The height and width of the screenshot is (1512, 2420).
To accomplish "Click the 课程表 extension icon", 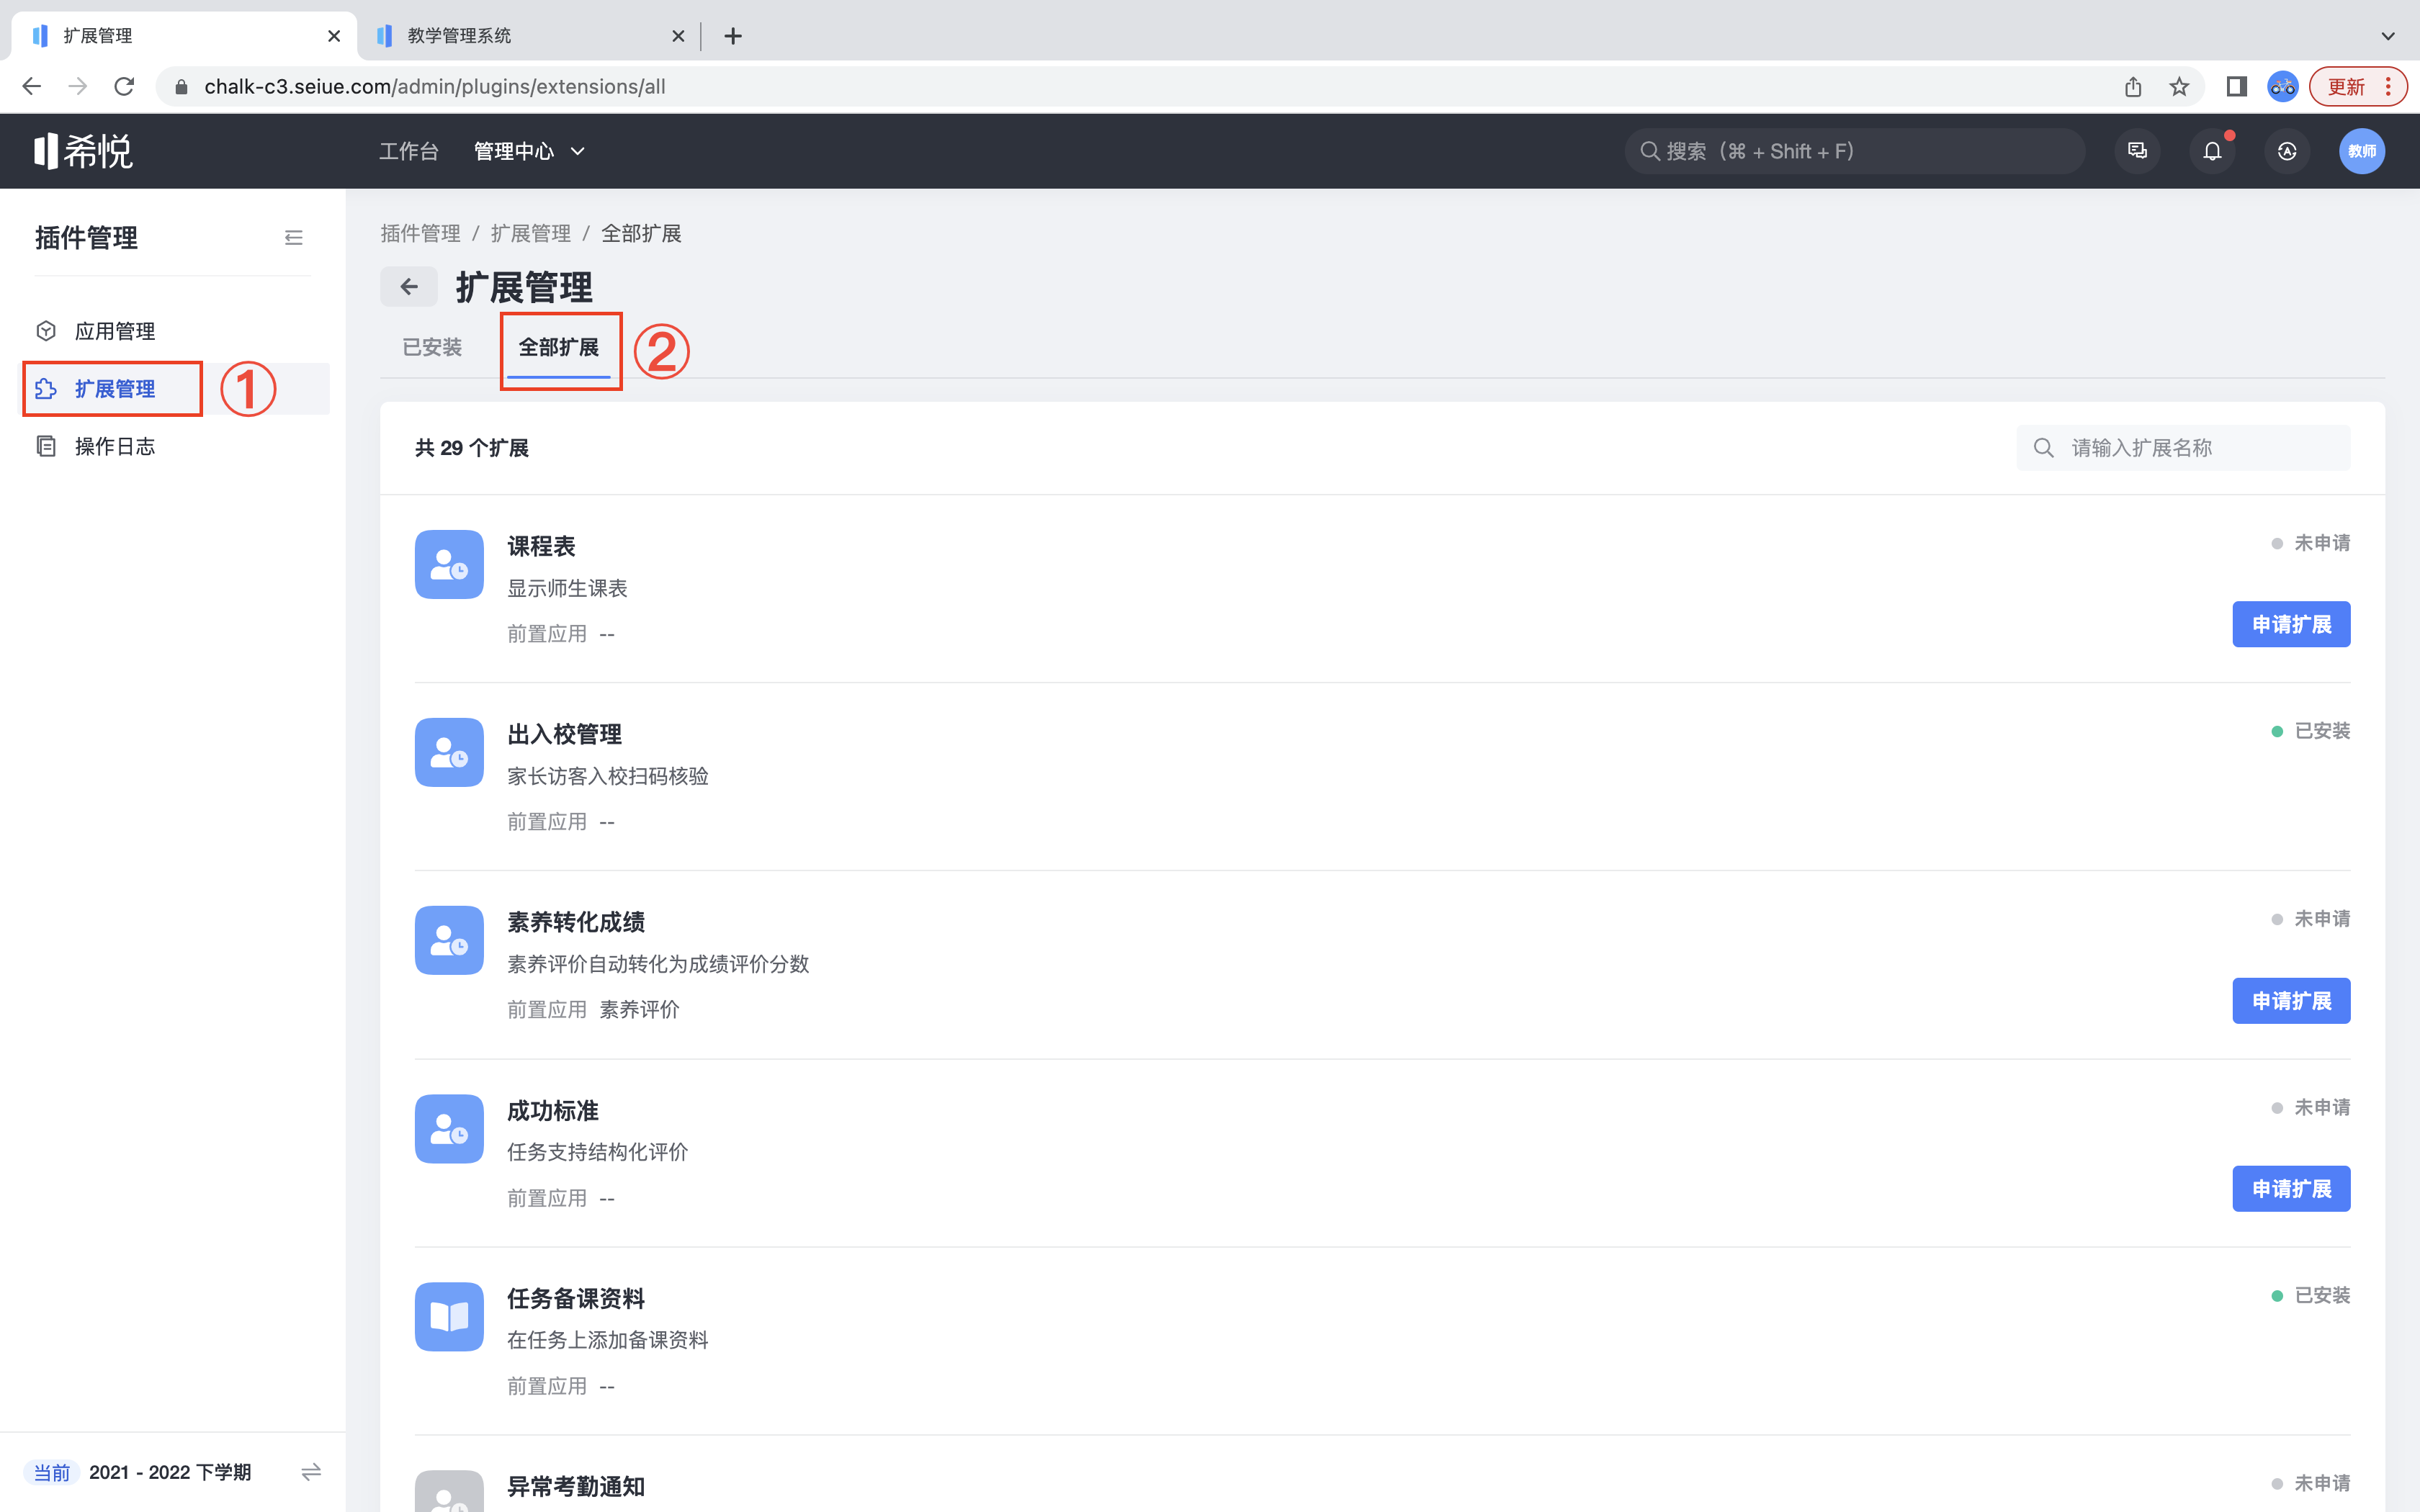I will click(449, 564).
